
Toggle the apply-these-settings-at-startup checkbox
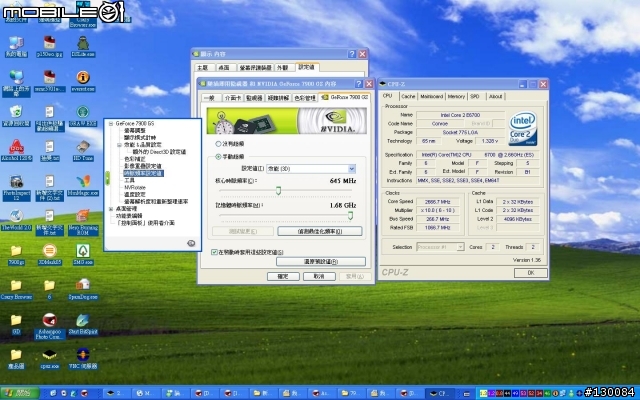214,252
